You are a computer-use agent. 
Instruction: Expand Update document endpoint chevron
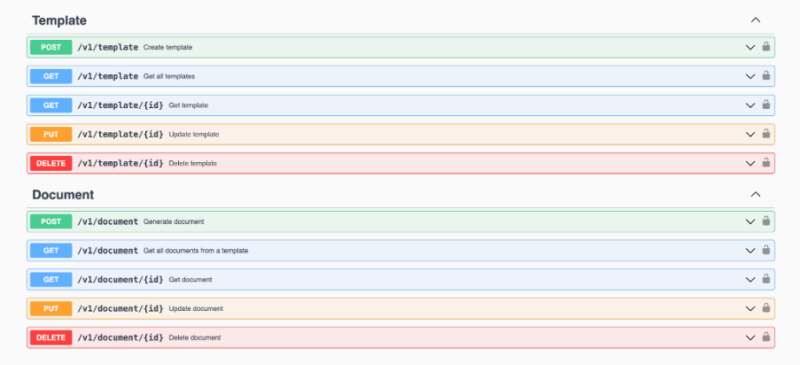[x=750, y=309]
